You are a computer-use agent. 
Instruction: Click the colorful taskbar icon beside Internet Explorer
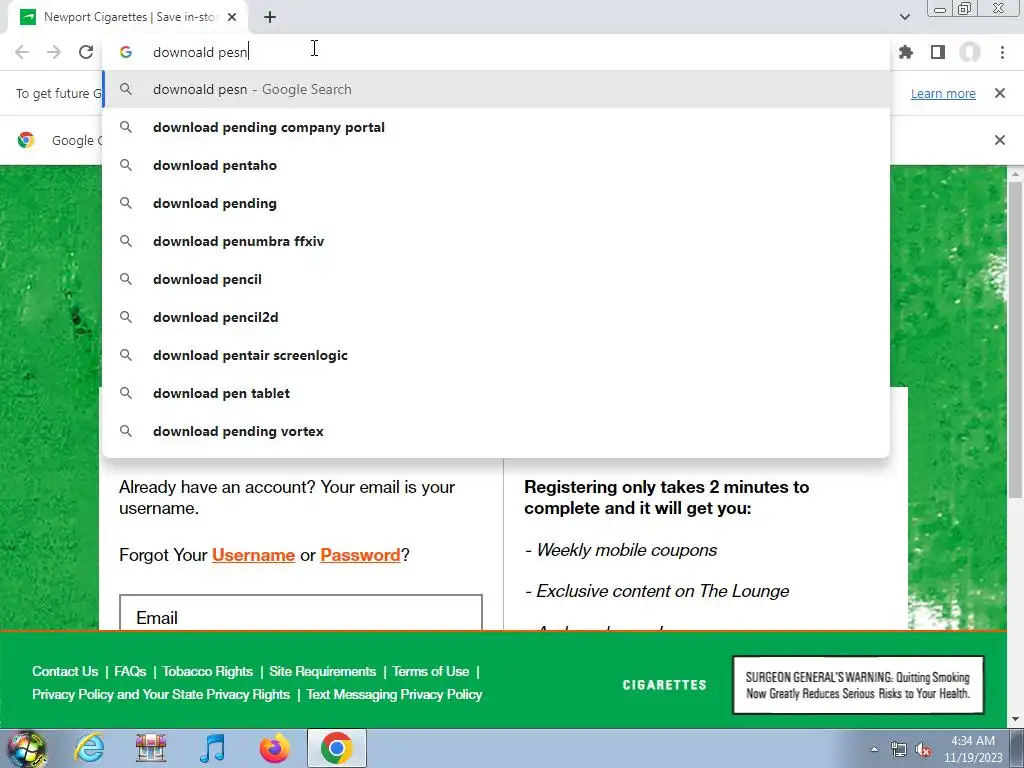click(151, 748)
